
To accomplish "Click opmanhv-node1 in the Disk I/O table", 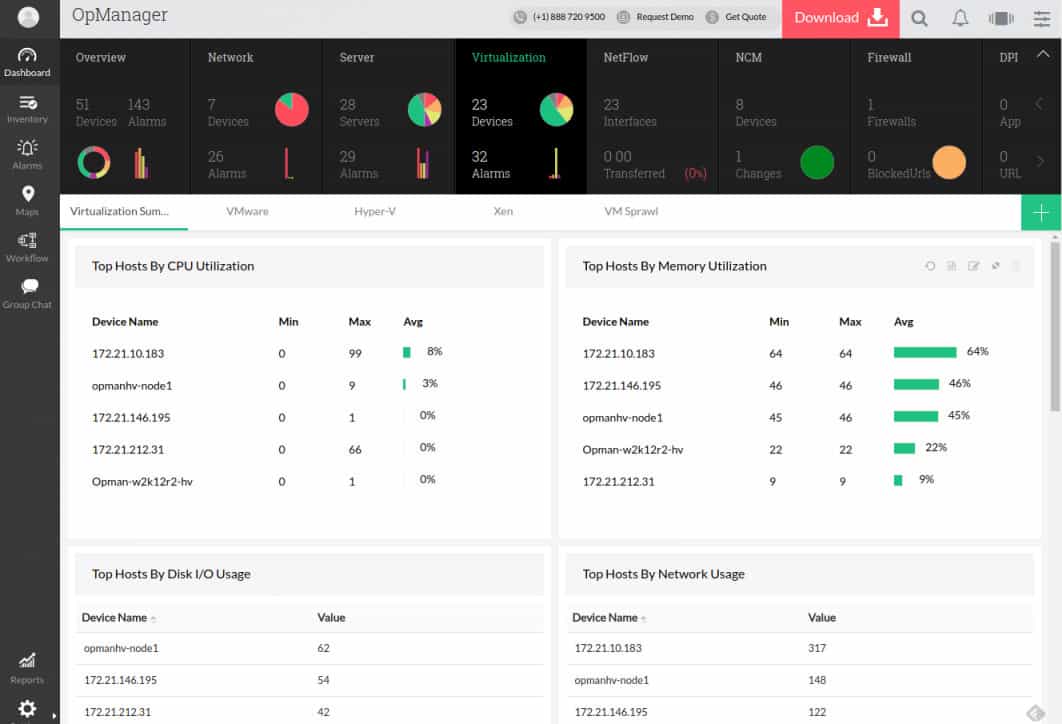I will [x=121, y=648].
